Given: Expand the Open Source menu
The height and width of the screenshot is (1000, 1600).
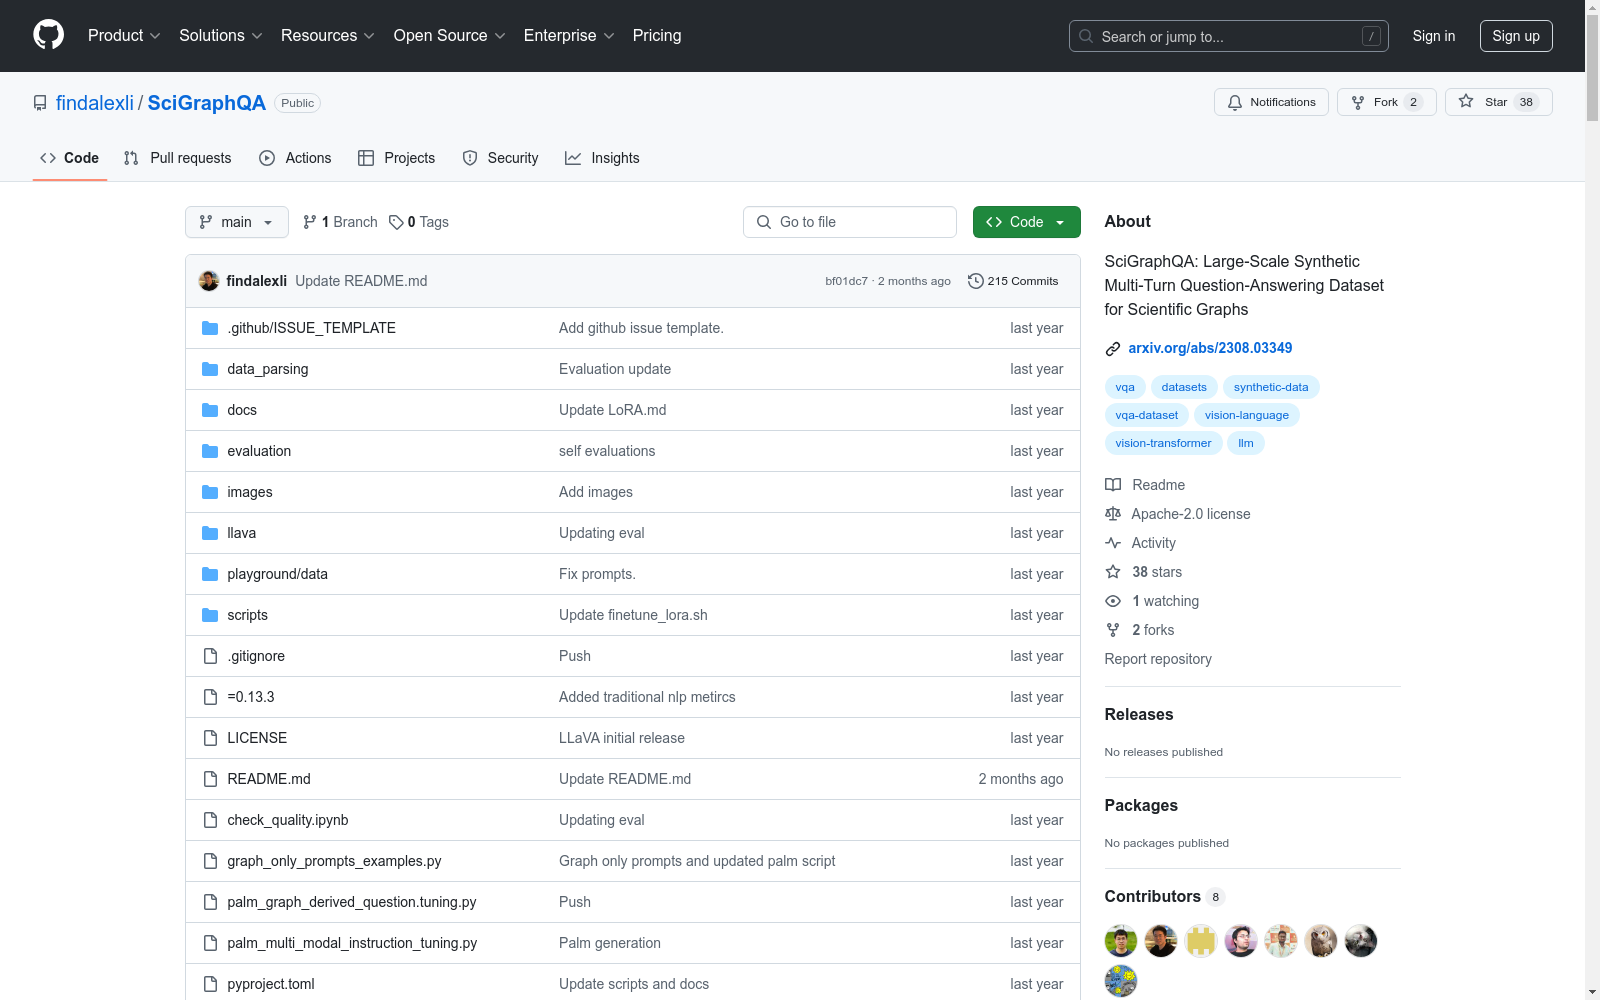Looking at the screenshot, I should pos(450,36).
